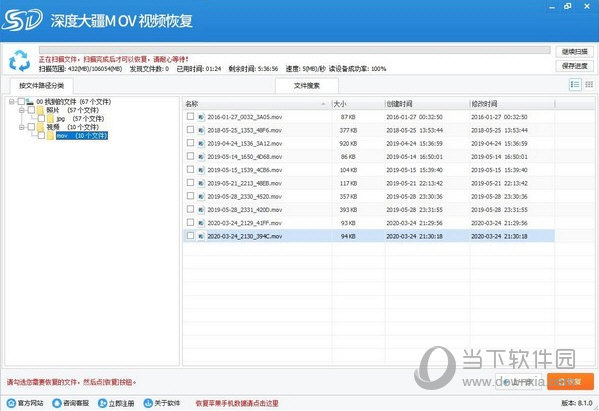Click the SD logo in title bar
This screenshot has height=411, width=599.
[x=22, y=20]
